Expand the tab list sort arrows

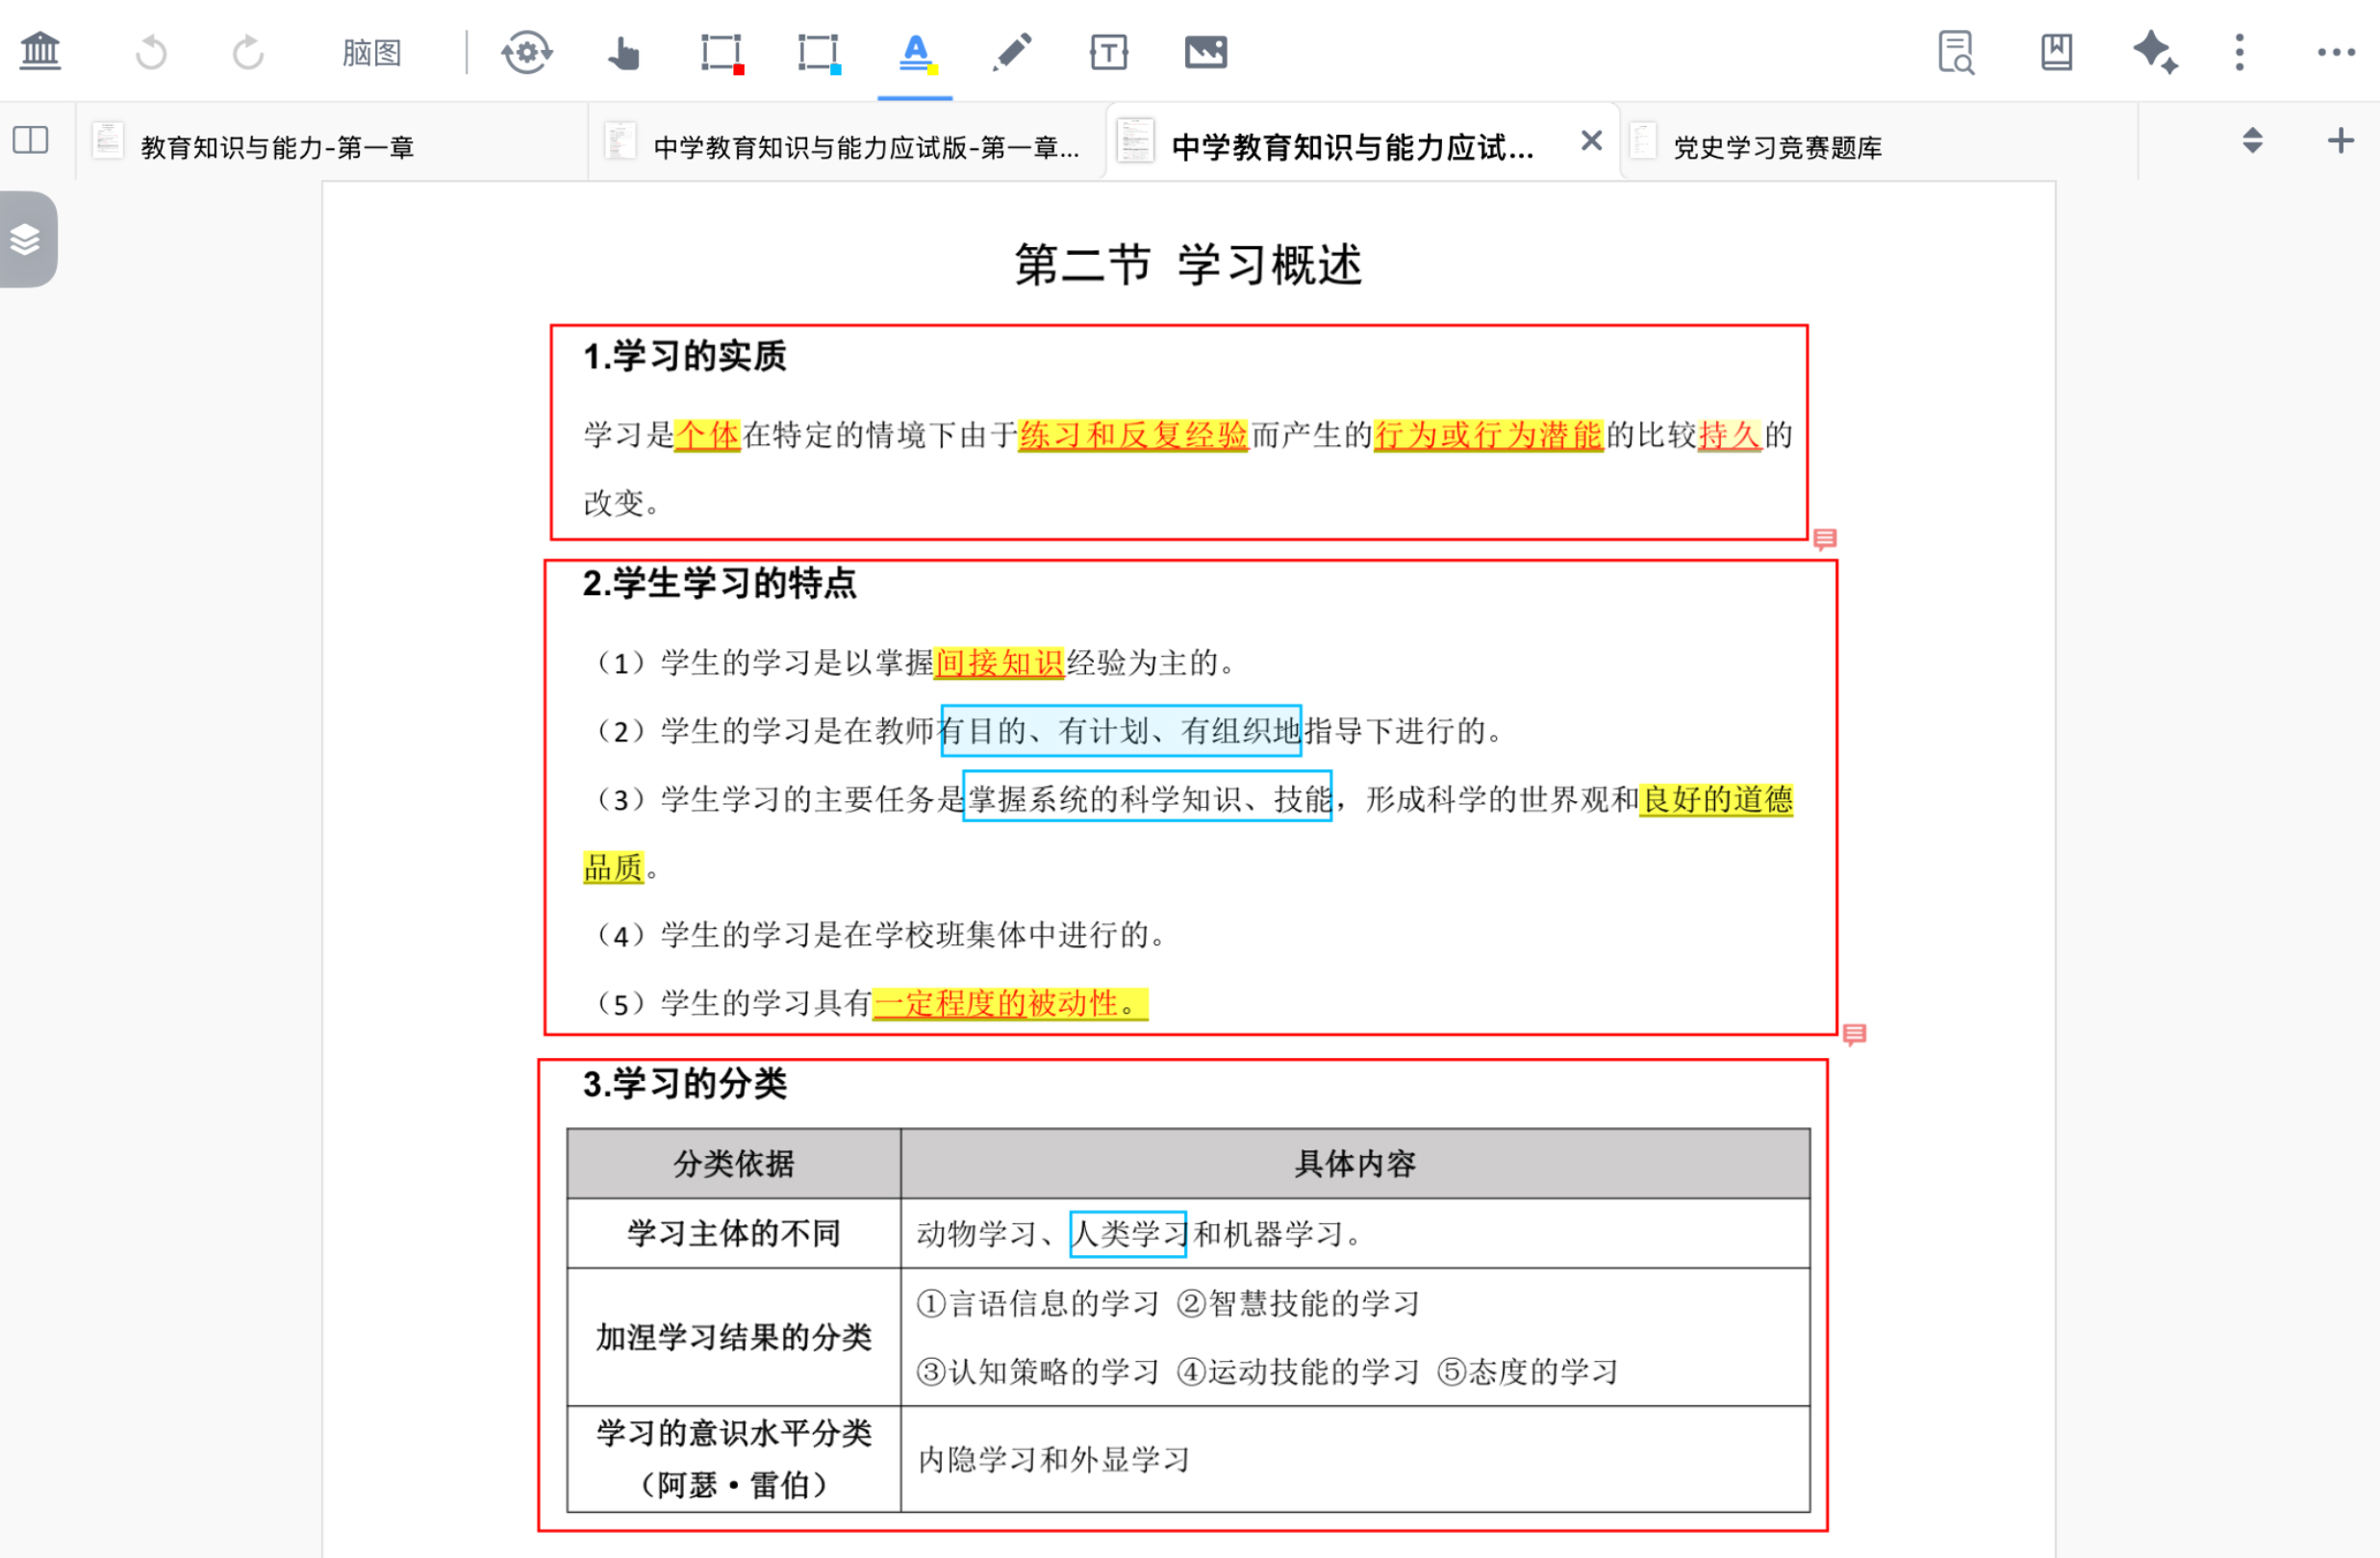pyautogui.click(x=2252, y=140)
